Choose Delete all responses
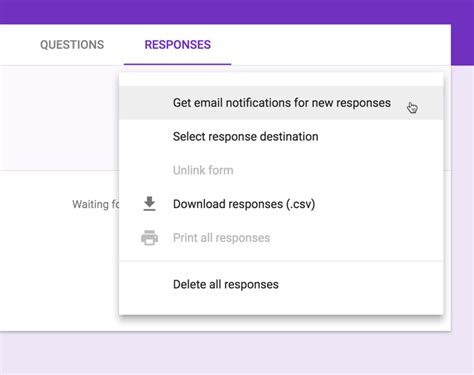The image size is (474, 375). [281, 284]
